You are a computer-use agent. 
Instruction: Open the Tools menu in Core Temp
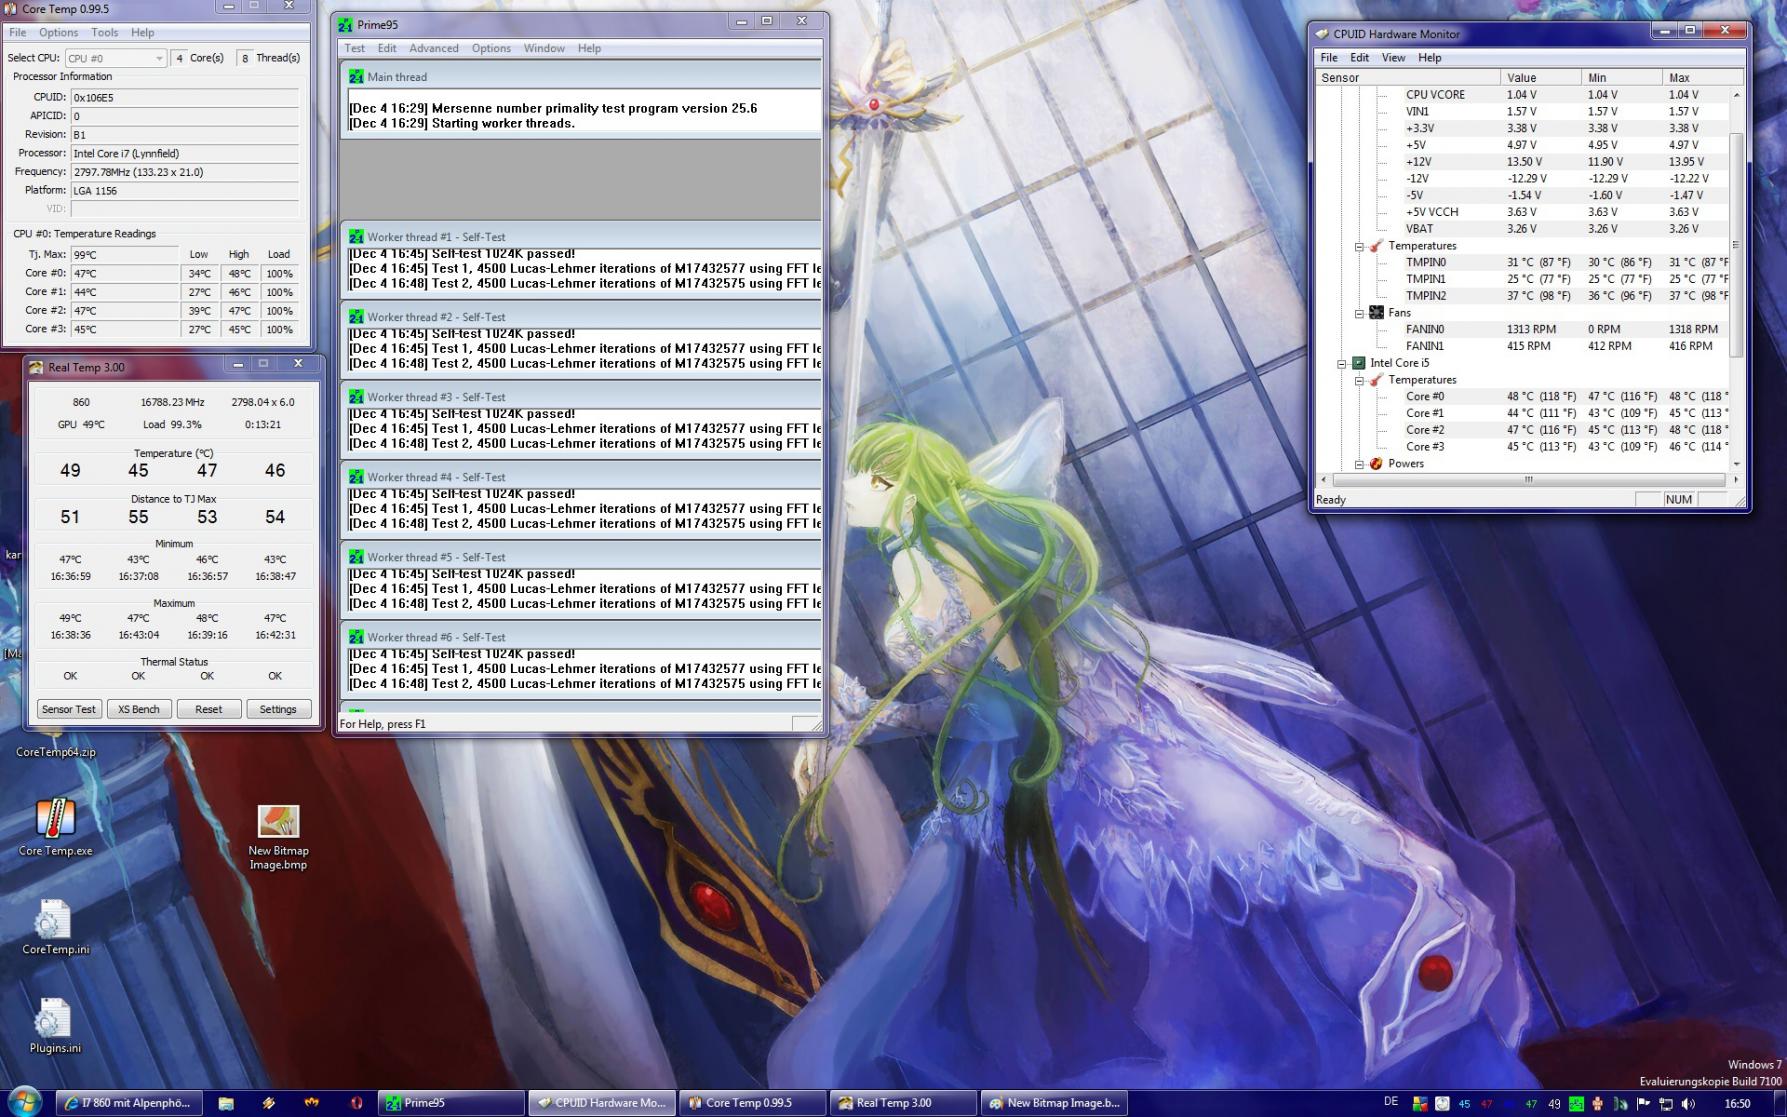pos(105,32)
